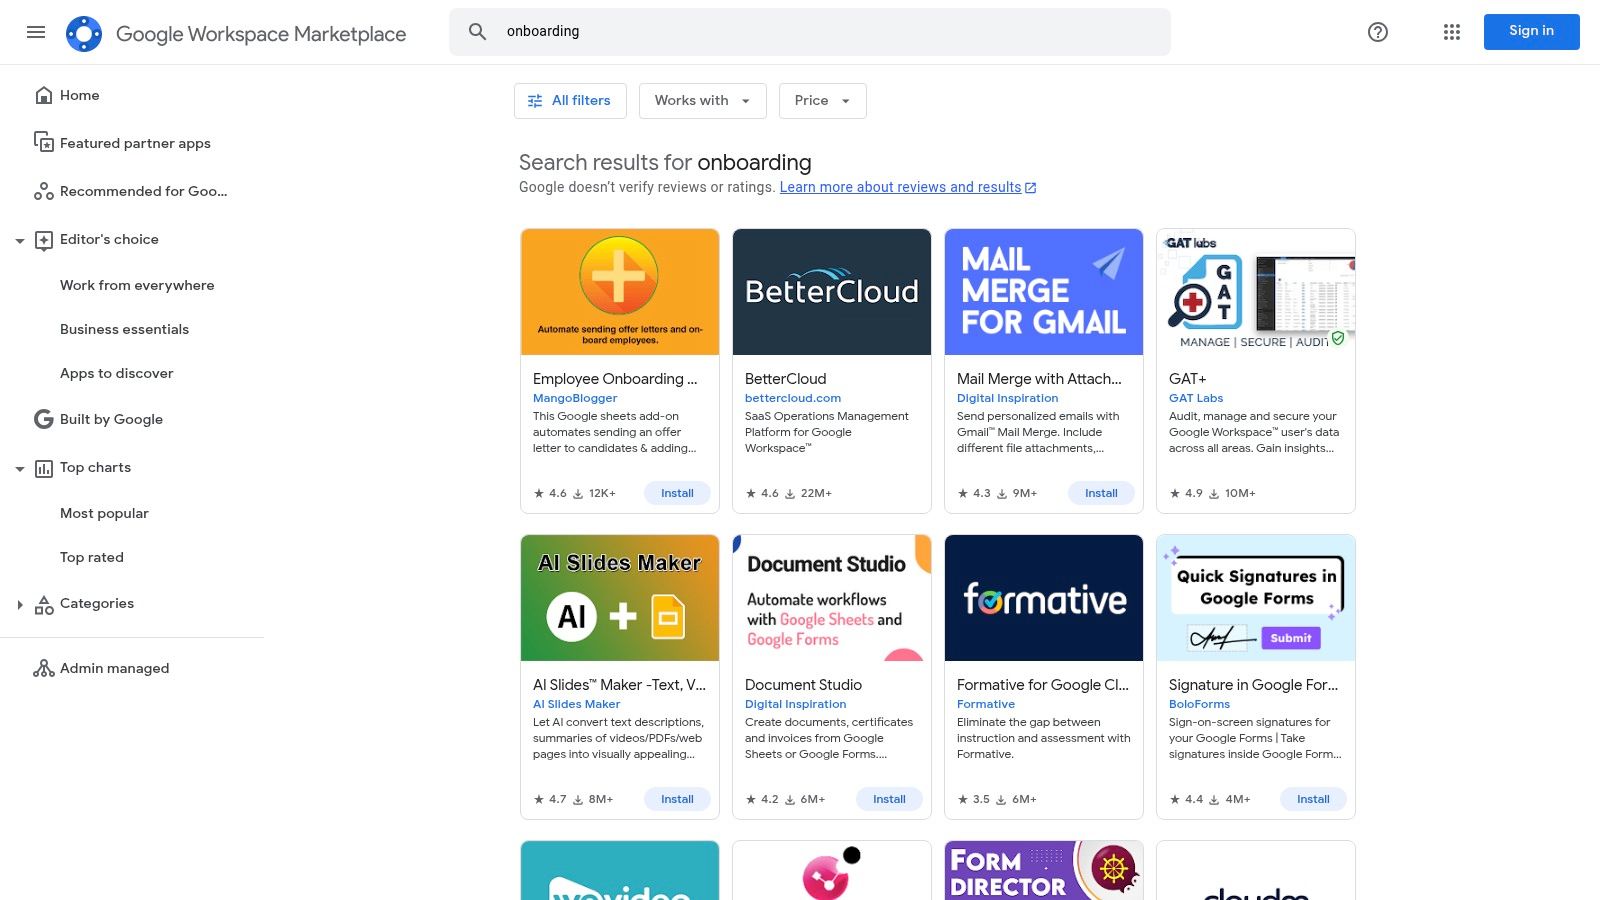This screenshot has width=1600, height=900.
Task: Open the Document Studio thumbnail
Action: [832, 598]
